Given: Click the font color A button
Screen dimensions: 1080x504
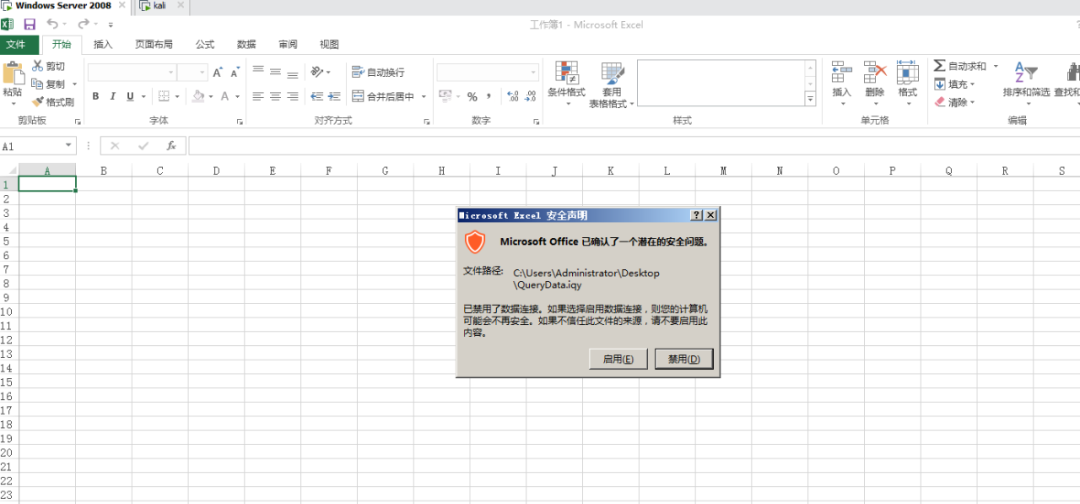Looking at the screenshot, I should pyautogui.click(x=225, y=96).
